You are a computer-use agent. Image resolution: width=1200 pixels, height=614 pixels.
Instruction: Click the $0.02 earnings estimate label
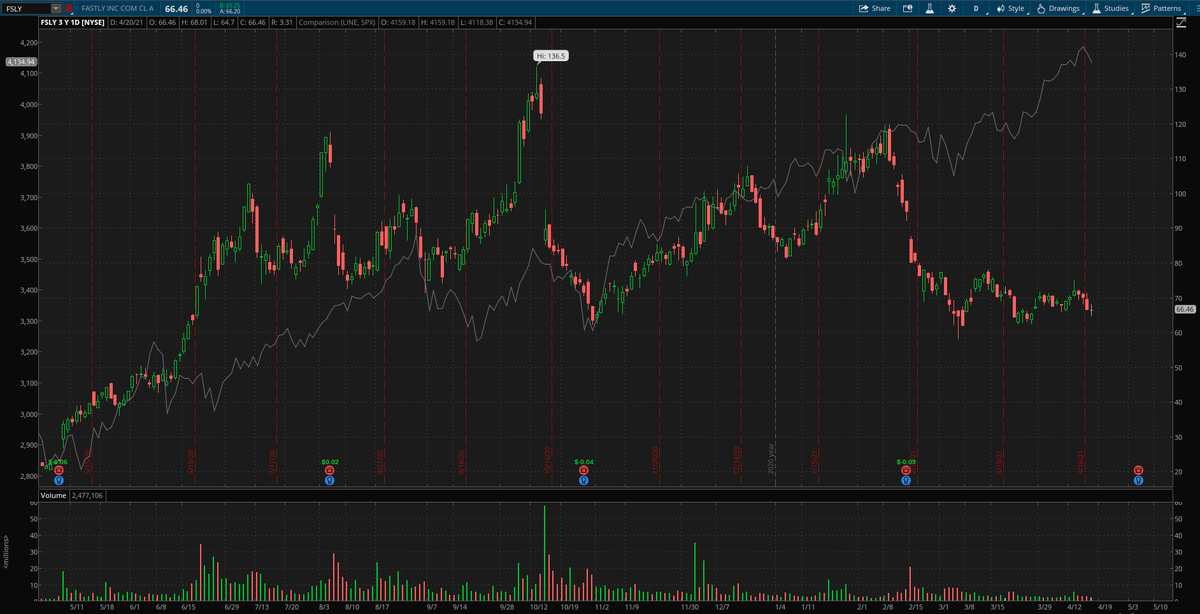pos(330,461)
